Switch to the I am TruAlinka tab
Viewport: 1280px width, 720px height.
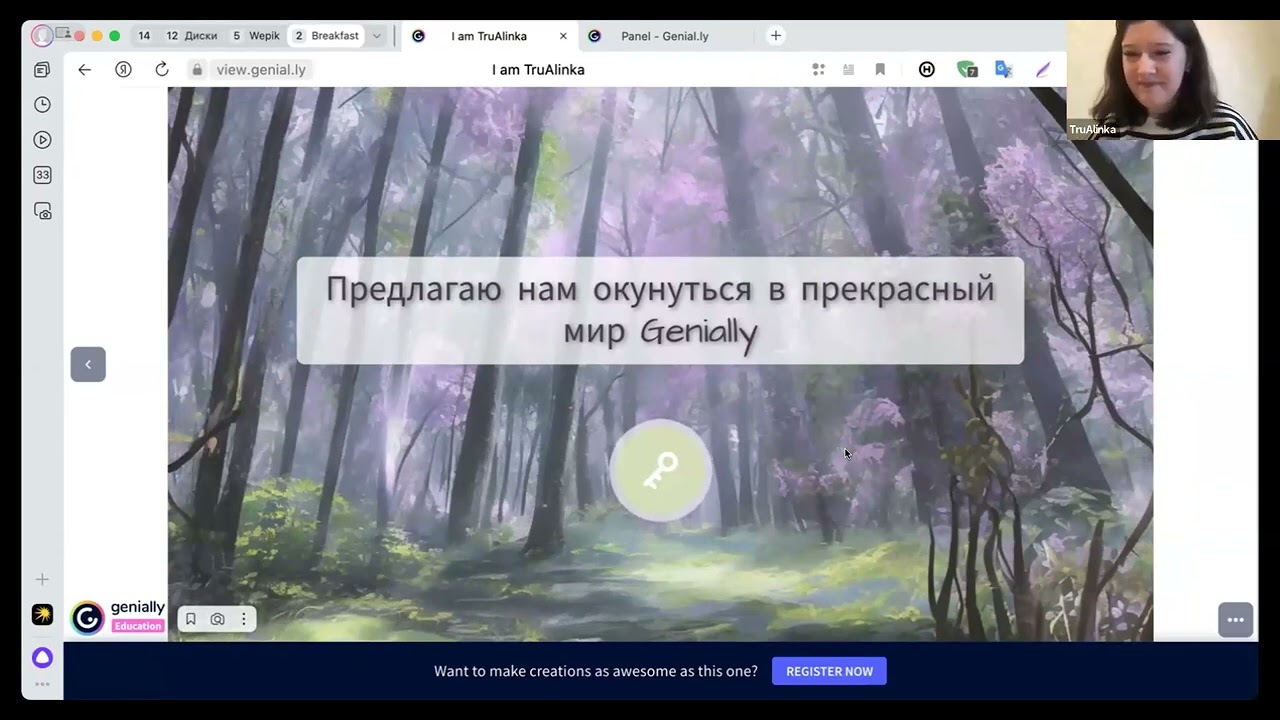click(489, 36)
